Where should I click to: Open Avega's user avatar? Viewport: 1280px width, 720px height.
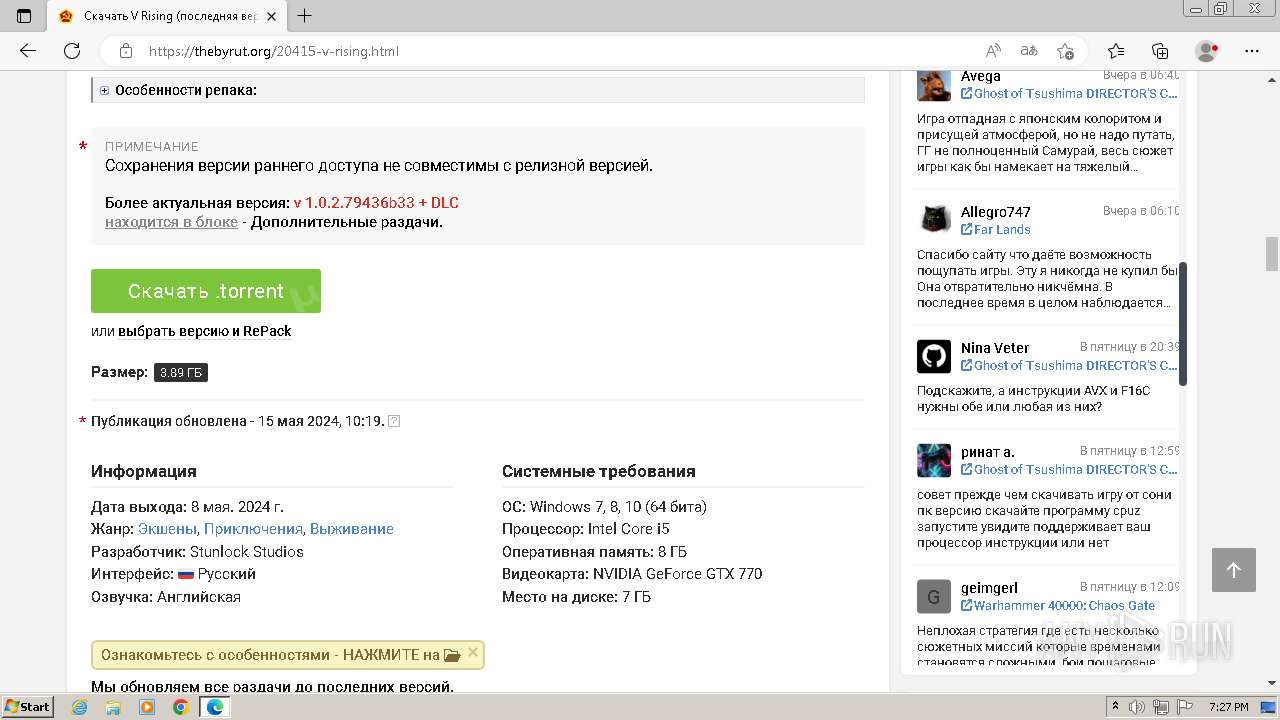coord(934,85)
